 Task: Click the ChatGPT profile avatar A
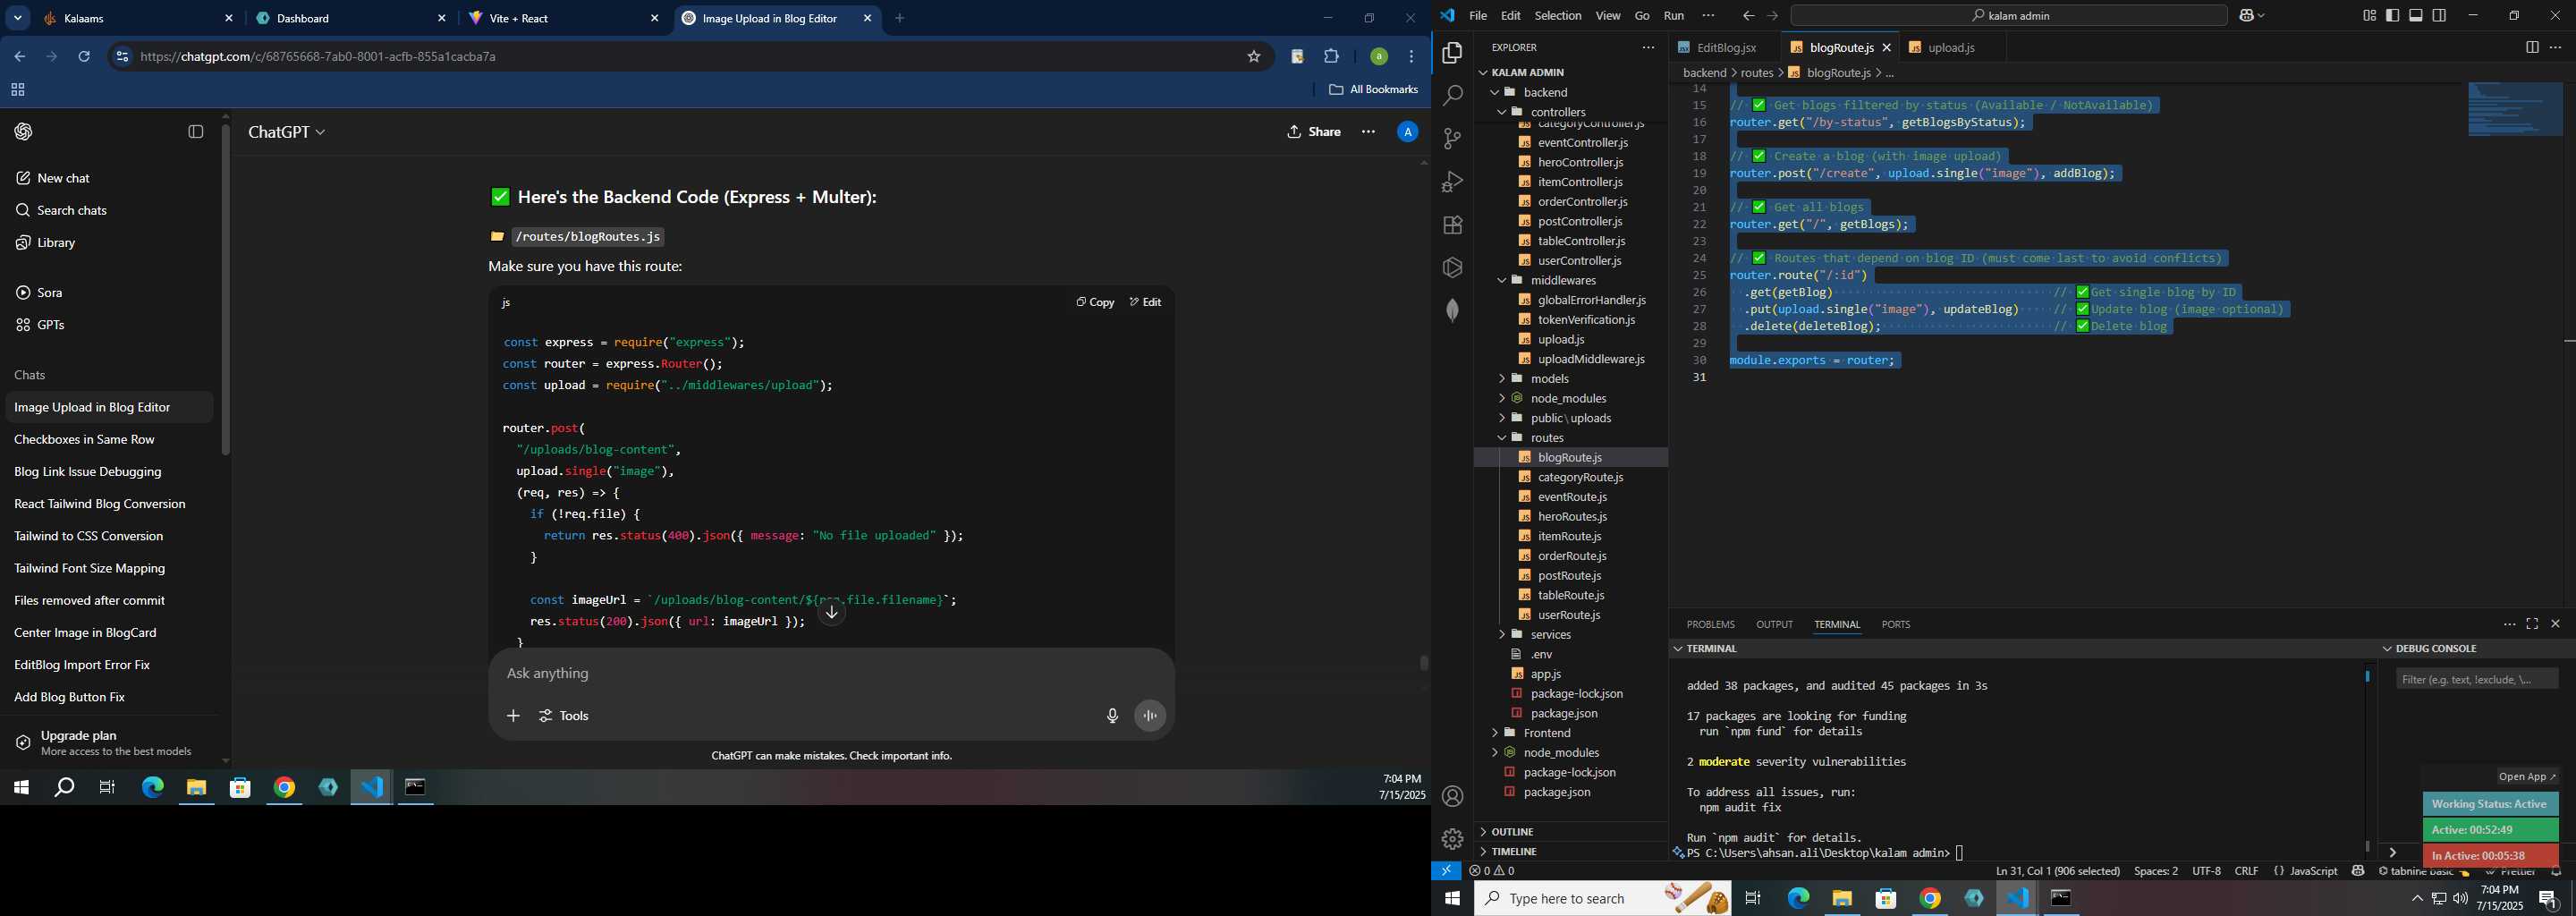click(x=1407, y=132)
